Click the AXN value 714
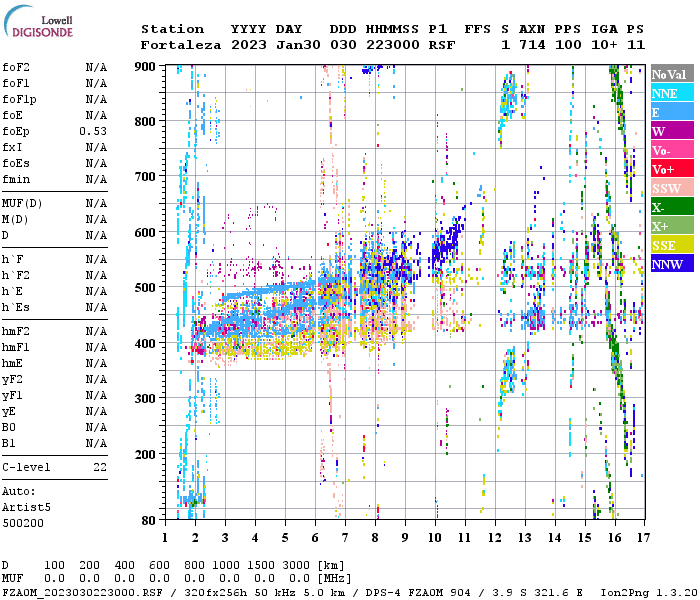The height and width of the screenshot is (600, 700). point(532,45)
